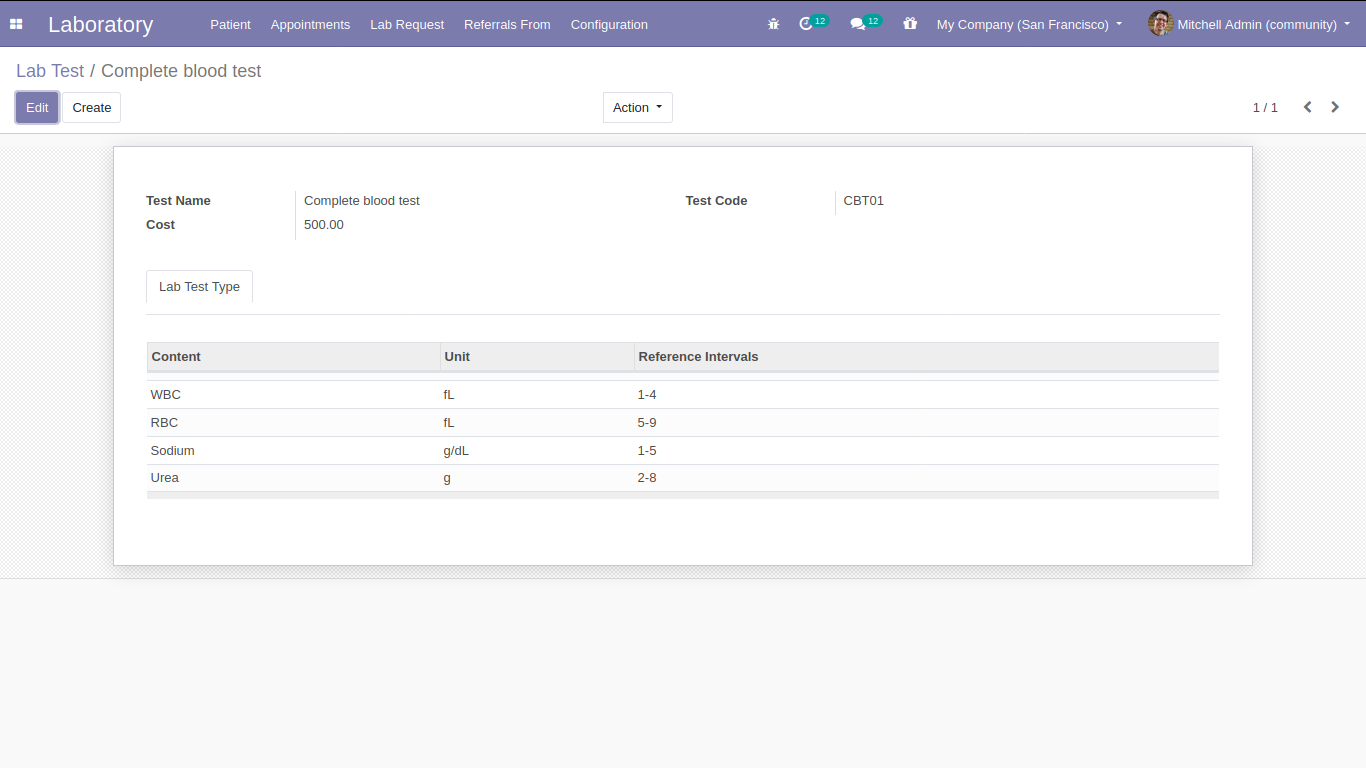Open Mitchell Admin user menu
Image resolution: width=1366 pixels, height=768 pixels.
[1257, 24]
